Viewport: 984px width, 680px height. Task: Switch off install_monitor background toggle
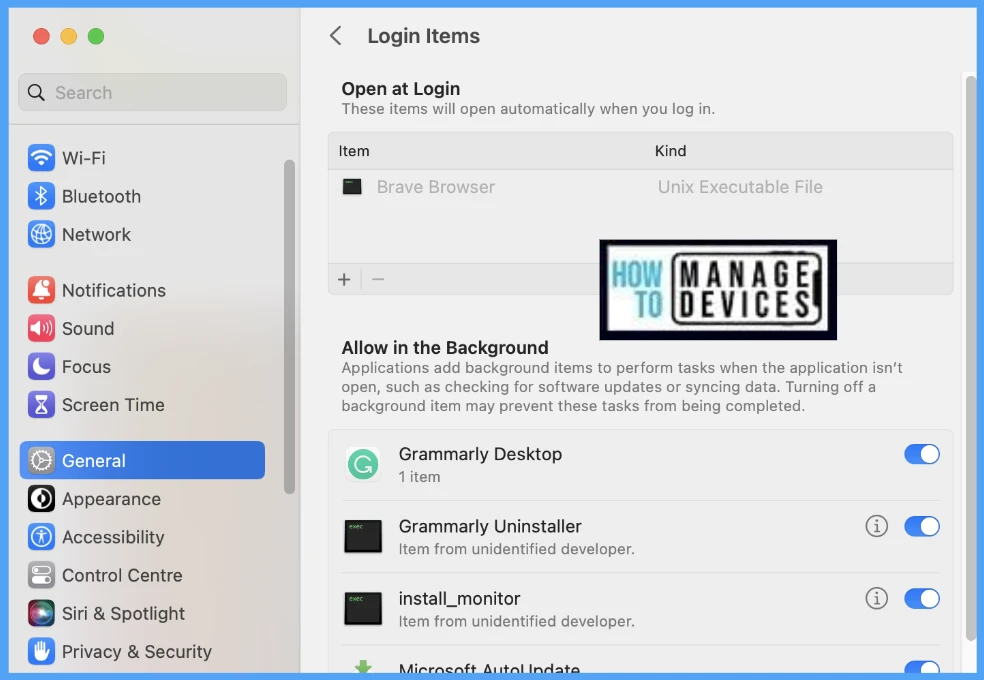coord(922,598)
